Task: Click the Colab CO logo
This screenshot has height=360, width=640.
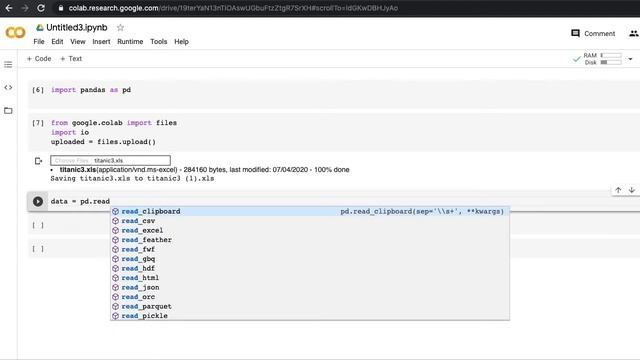Action: point(15,33)
